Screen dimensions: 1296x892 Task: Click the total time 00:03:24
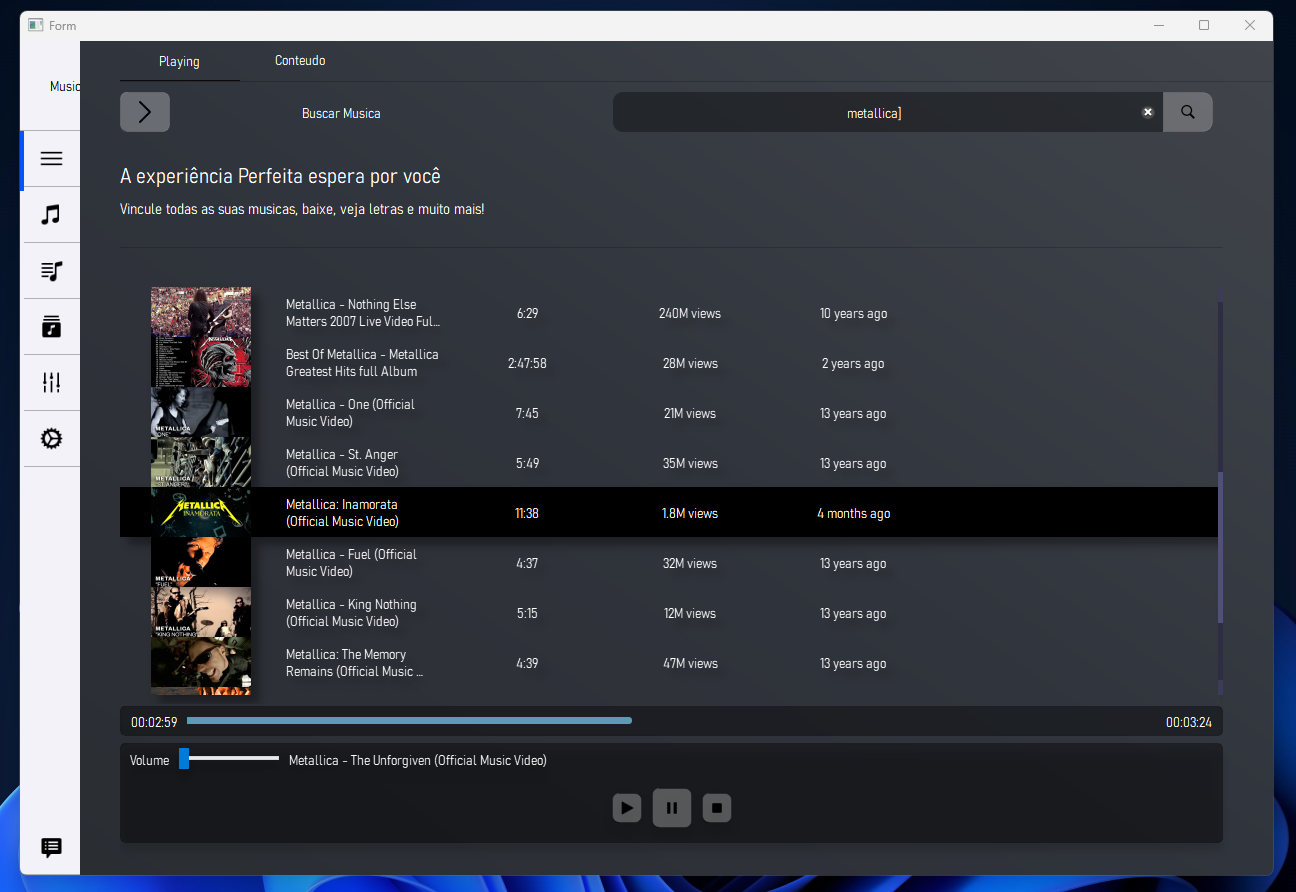pos(1189,722)
